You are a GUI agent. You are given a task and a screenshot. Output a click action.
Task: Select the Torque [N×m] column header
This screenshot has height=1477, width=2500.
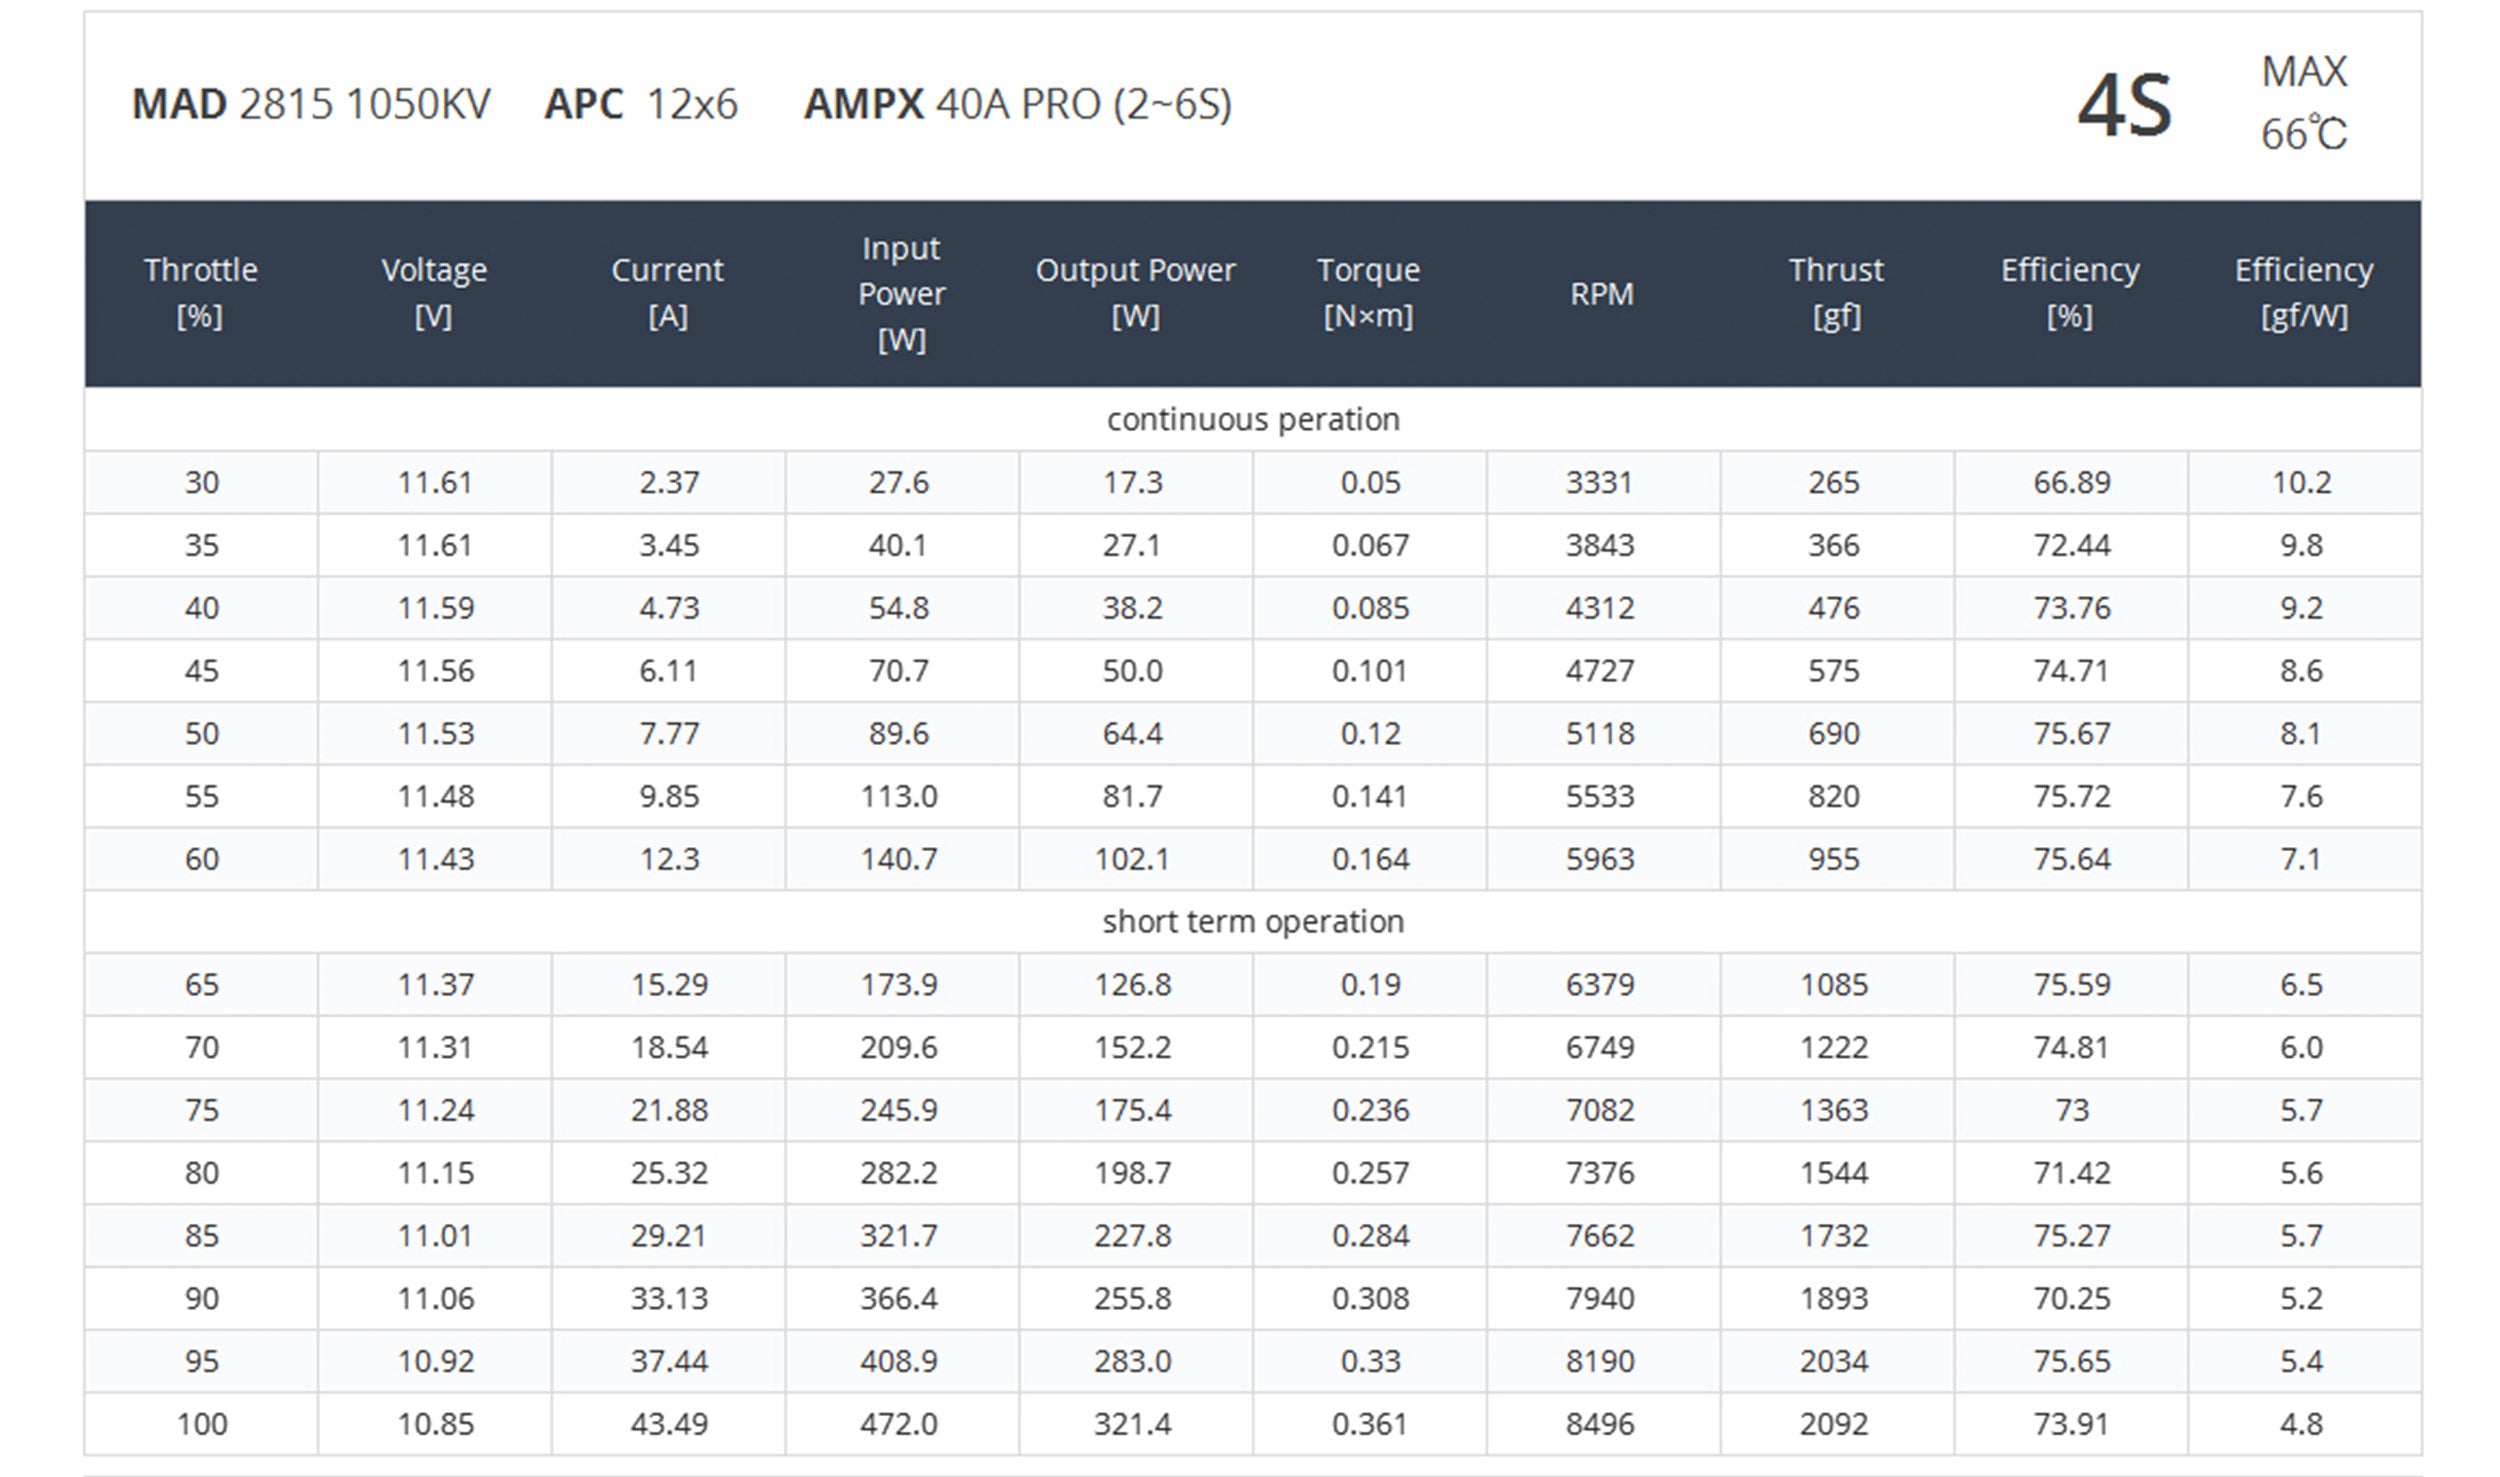(1368, 293)
